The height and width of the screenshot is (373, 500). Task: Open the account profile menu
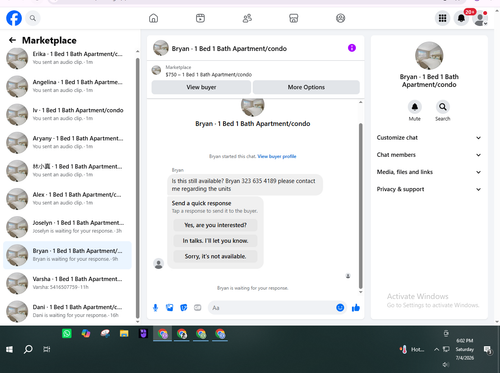click(480, 18)
